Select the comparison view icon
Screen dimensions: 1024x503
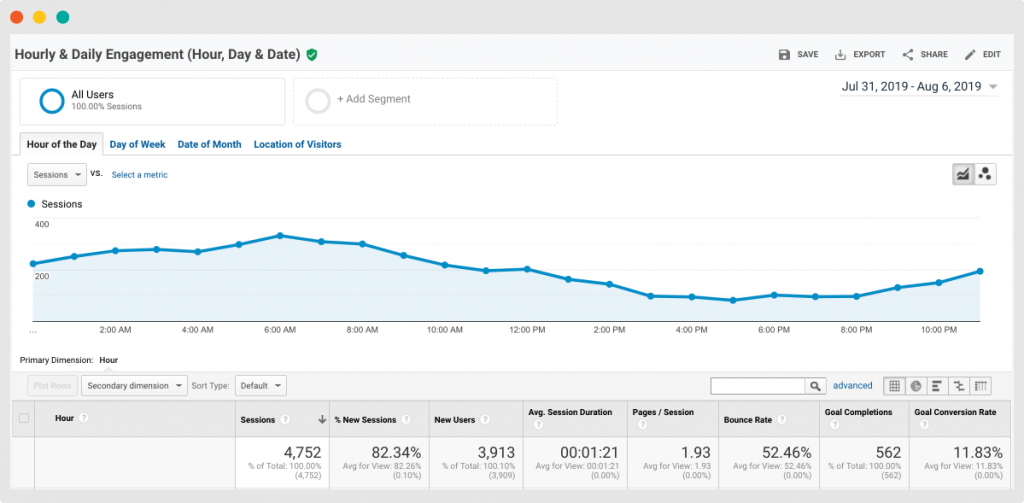point(959,386)
